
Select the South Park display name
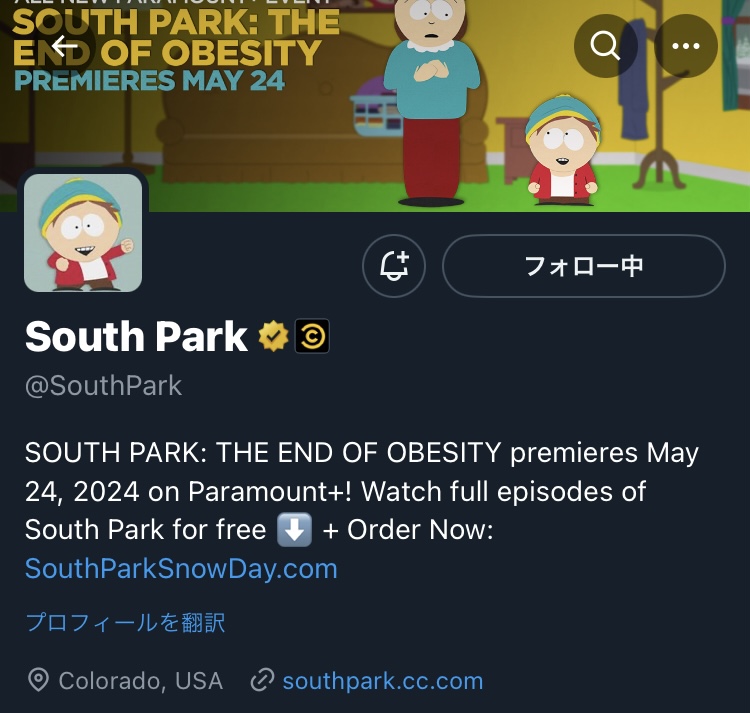click(x=136, y=336)
